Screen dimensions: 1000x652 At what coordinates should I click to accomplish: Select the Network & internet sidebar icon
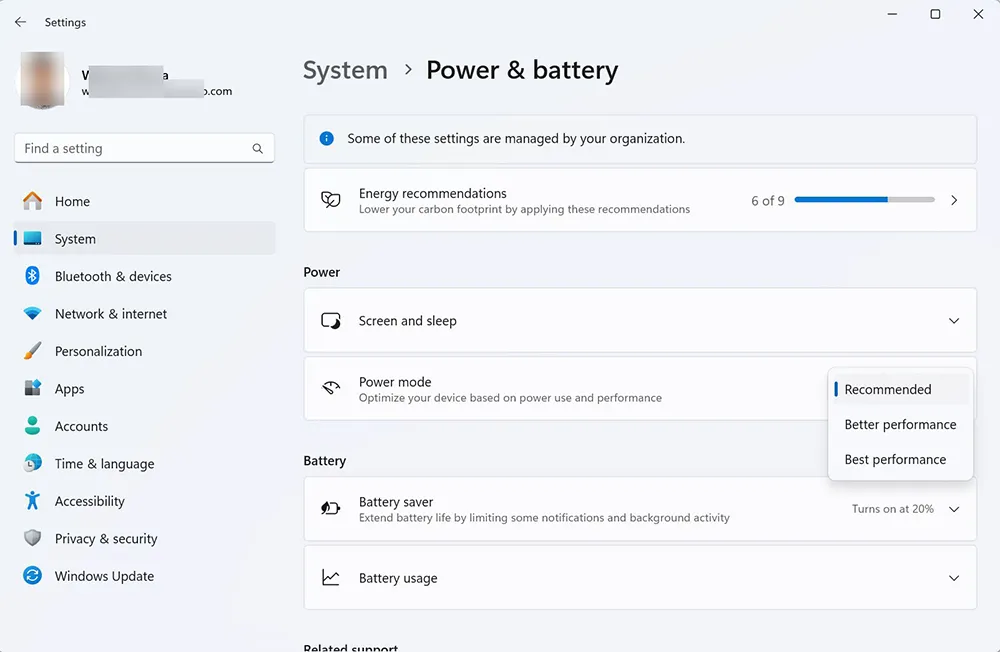pos(31,313)
